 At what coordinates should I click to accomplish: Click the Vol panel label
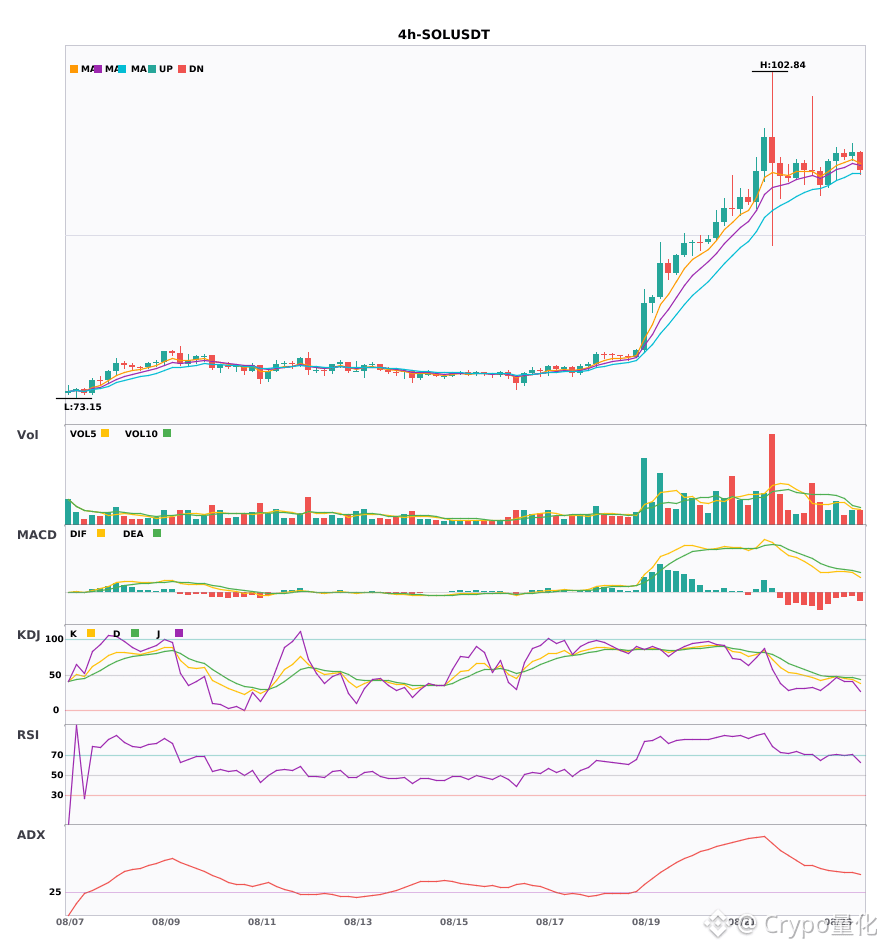[27, 435]
